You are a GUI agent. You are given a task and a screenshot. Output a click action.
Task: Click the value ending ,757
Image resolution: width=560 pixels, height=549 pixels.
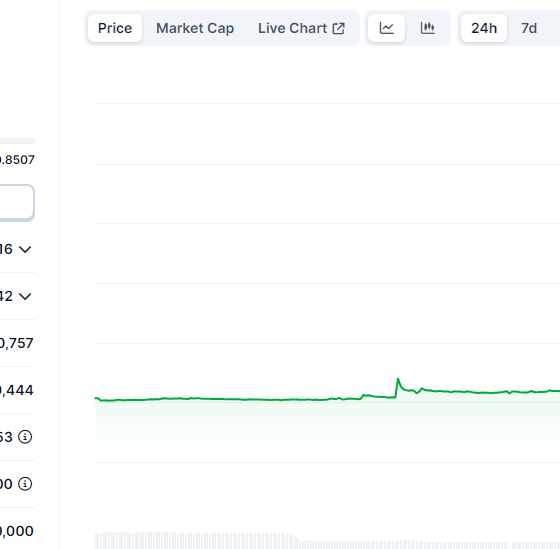(16, 343)
